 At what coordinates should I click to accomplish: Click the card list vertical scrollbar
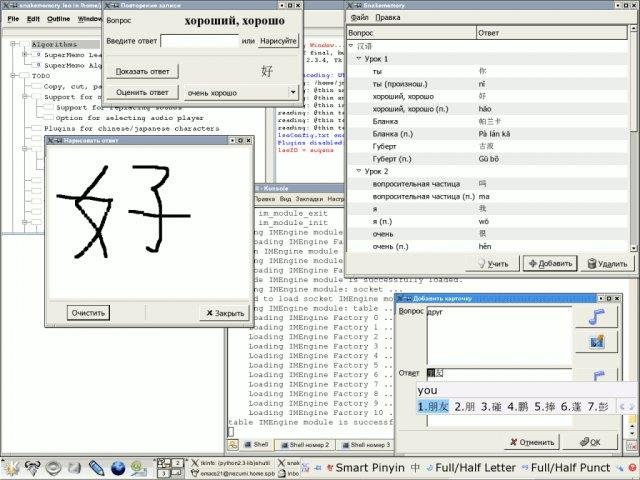point(633,139)
